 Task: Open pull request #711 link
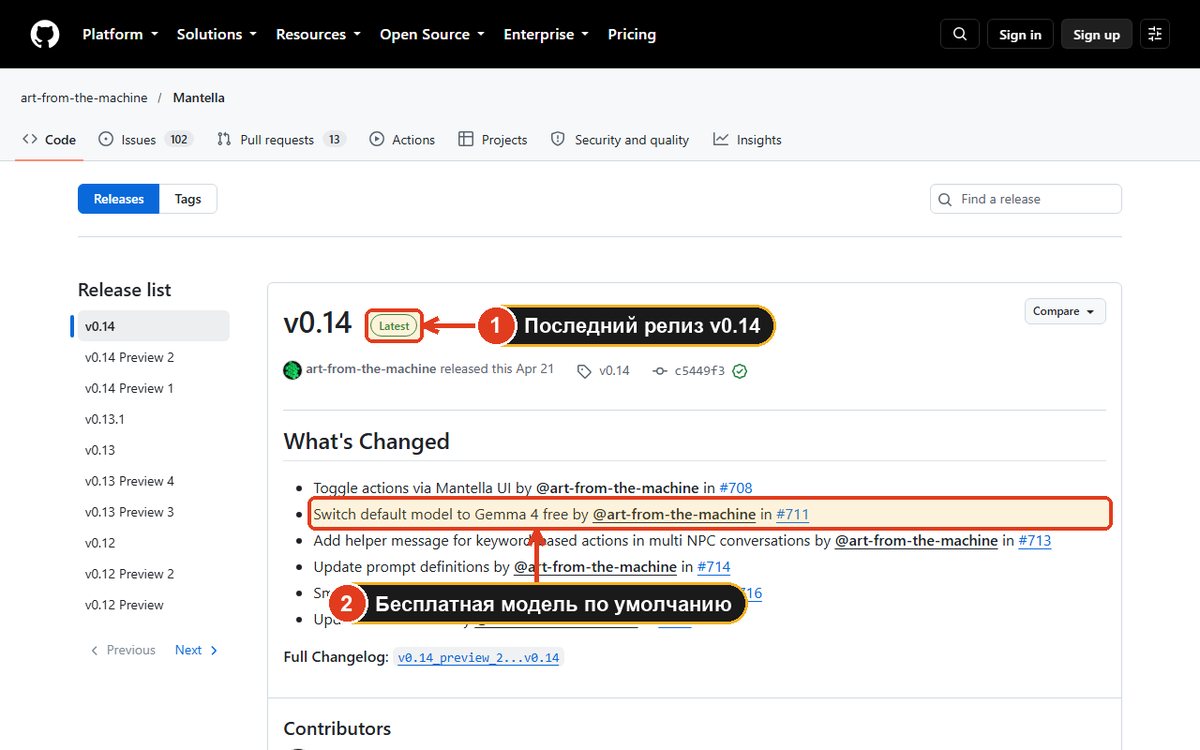(x=792, y=514)
